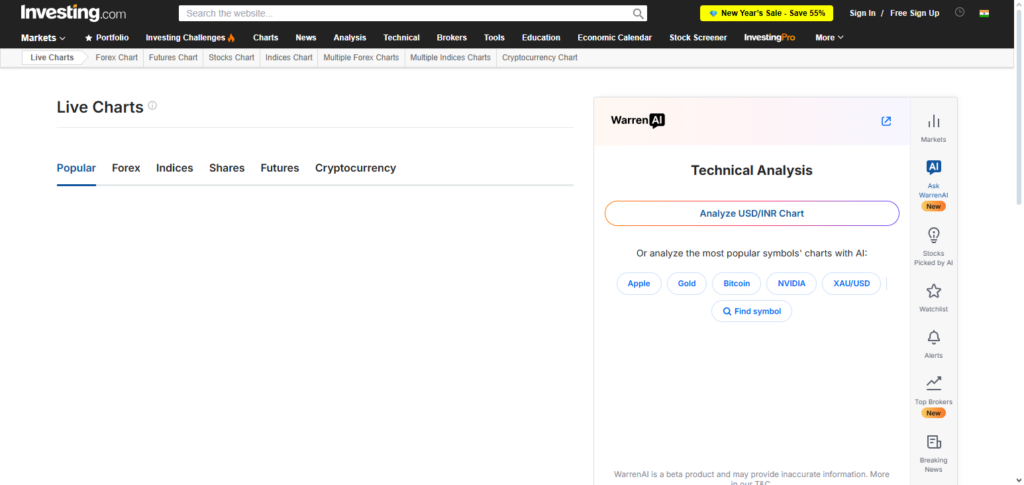1024x485 pixels.
Task: Click the search magnifier icon
Action: coord(638,14)
